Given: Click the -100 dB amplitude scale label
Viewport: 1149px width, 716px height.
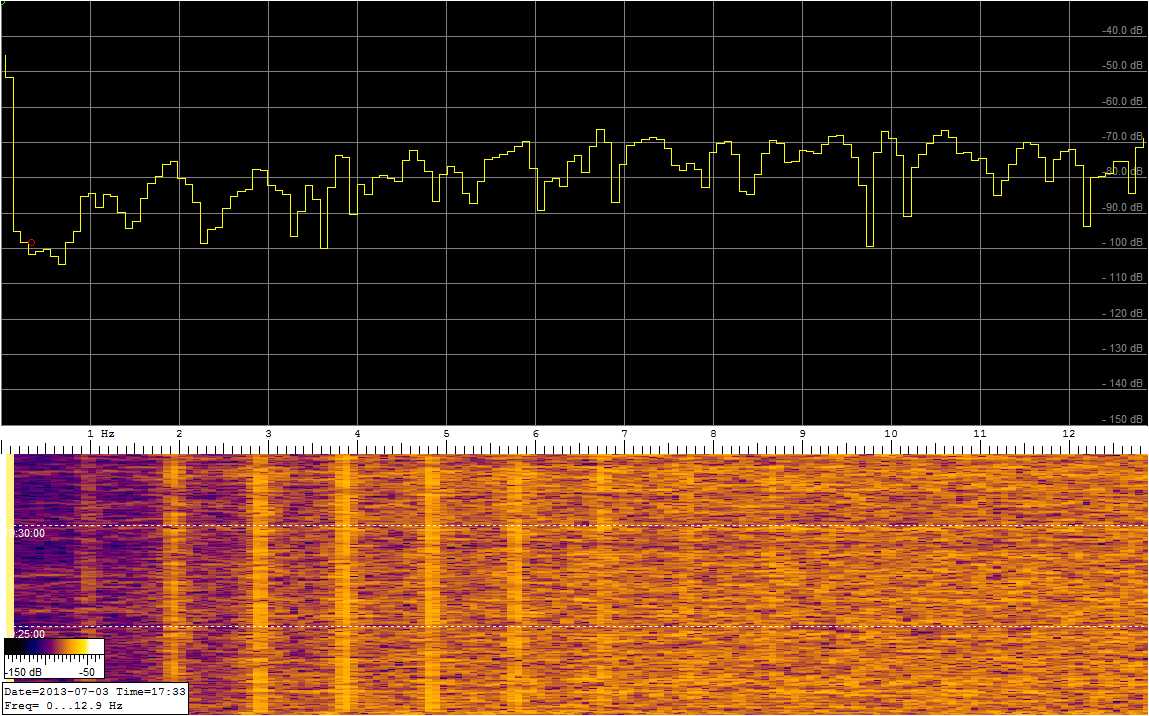Looking at the screenshot, I should coord(1123,243).
